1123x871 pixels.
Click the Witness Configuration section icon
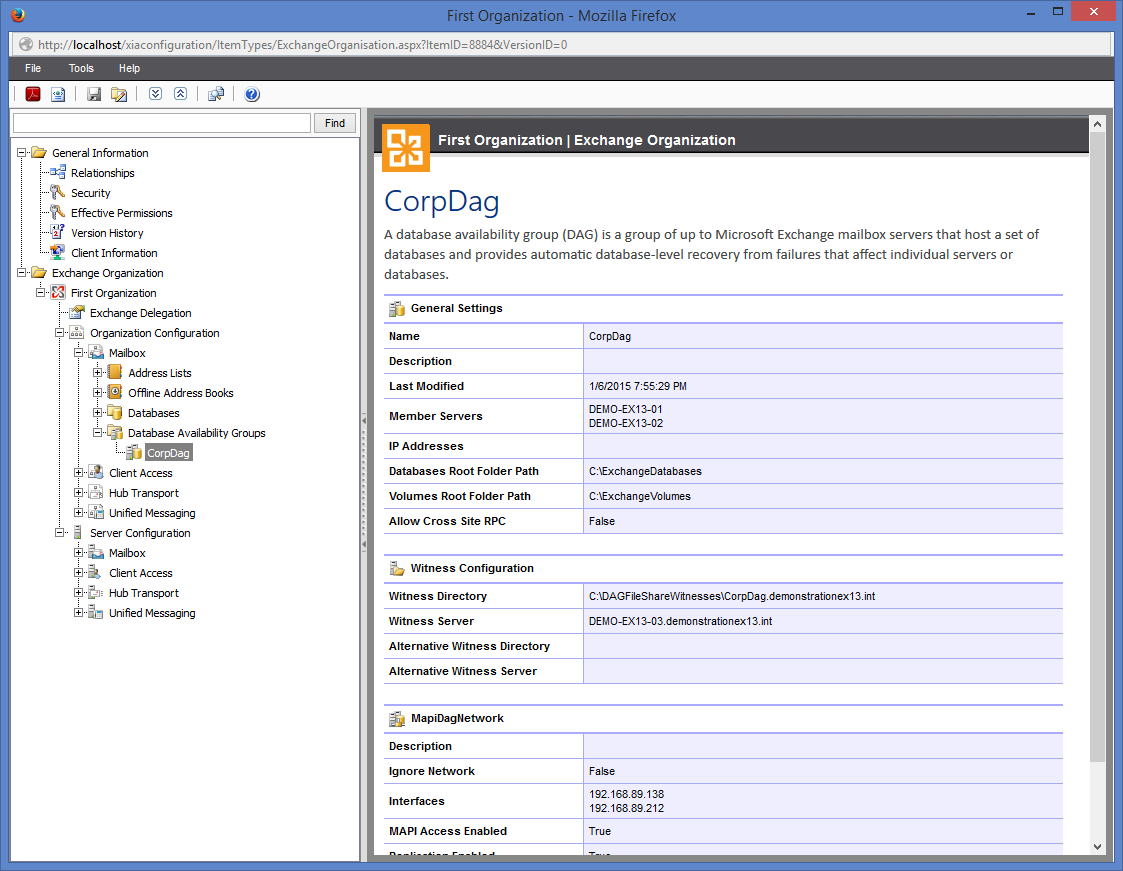tap(397, 569)
